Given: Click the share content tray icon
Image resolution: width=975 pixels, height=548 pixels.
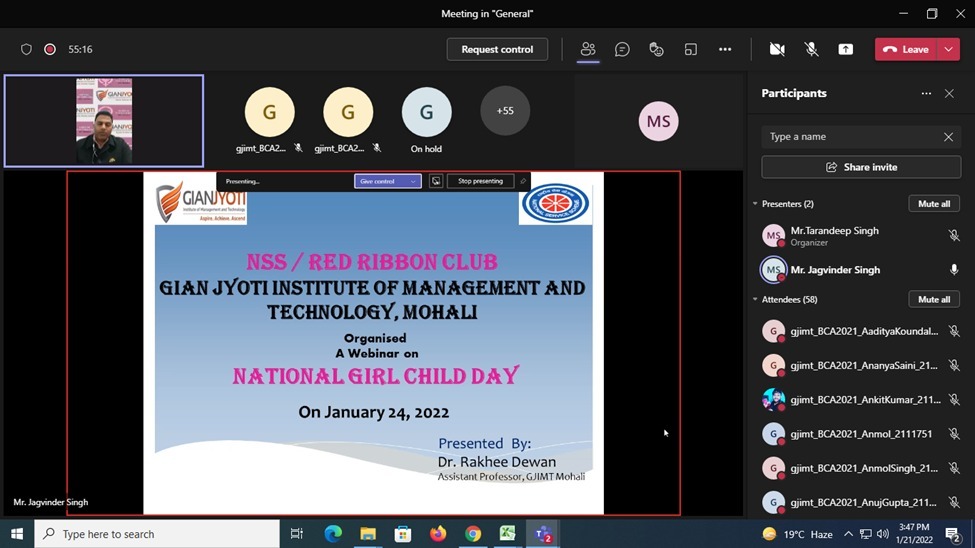Looking at the screenshot, I should [846, 49].
